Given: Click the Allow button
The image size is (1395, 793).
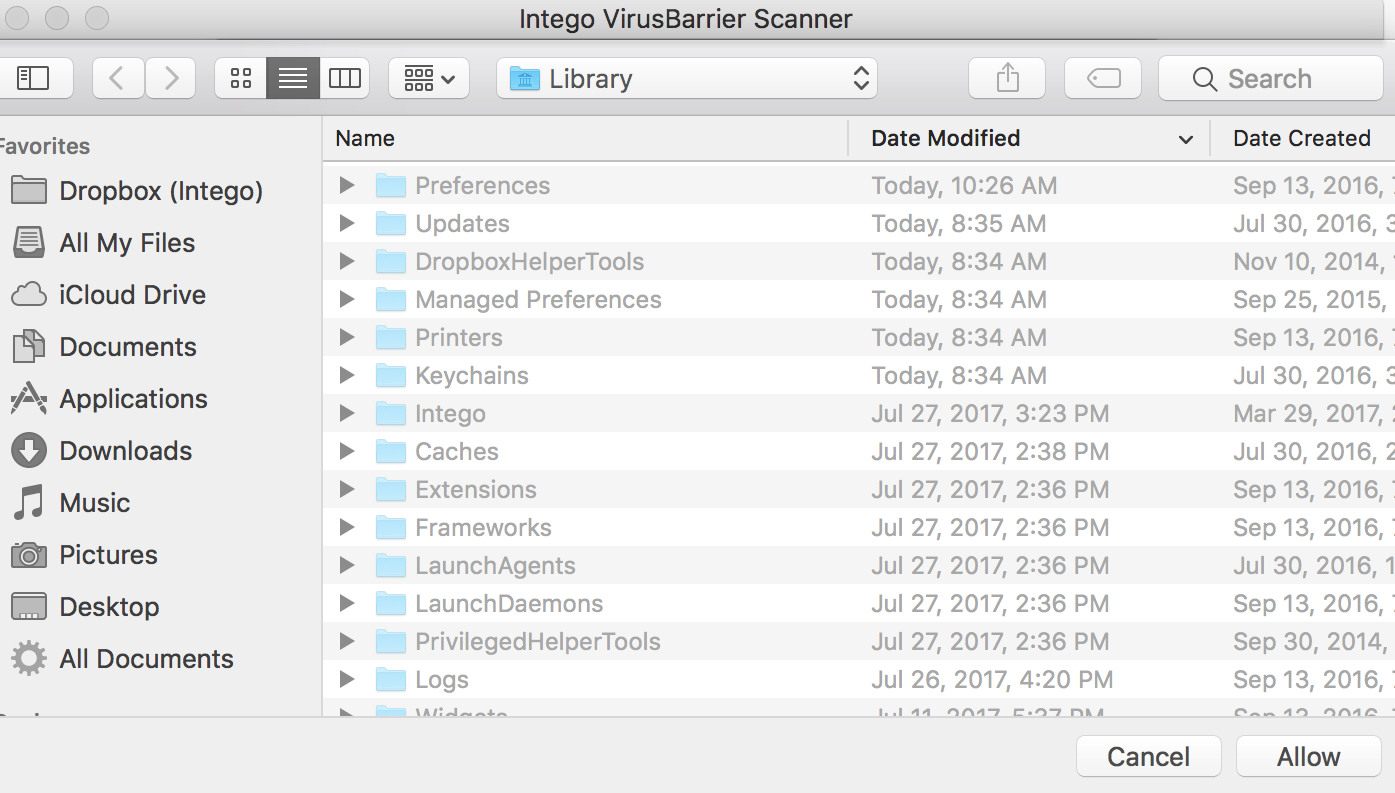Looking at the screenshot, I should (1308, 757).
